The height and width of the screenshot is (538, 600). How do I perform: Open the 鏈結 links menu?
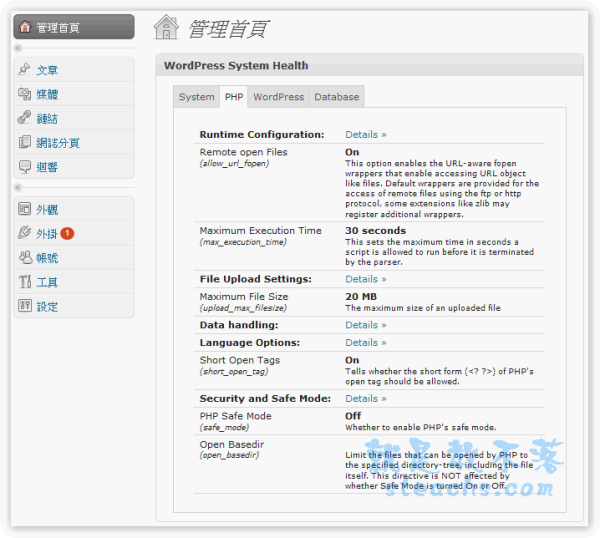74,118
